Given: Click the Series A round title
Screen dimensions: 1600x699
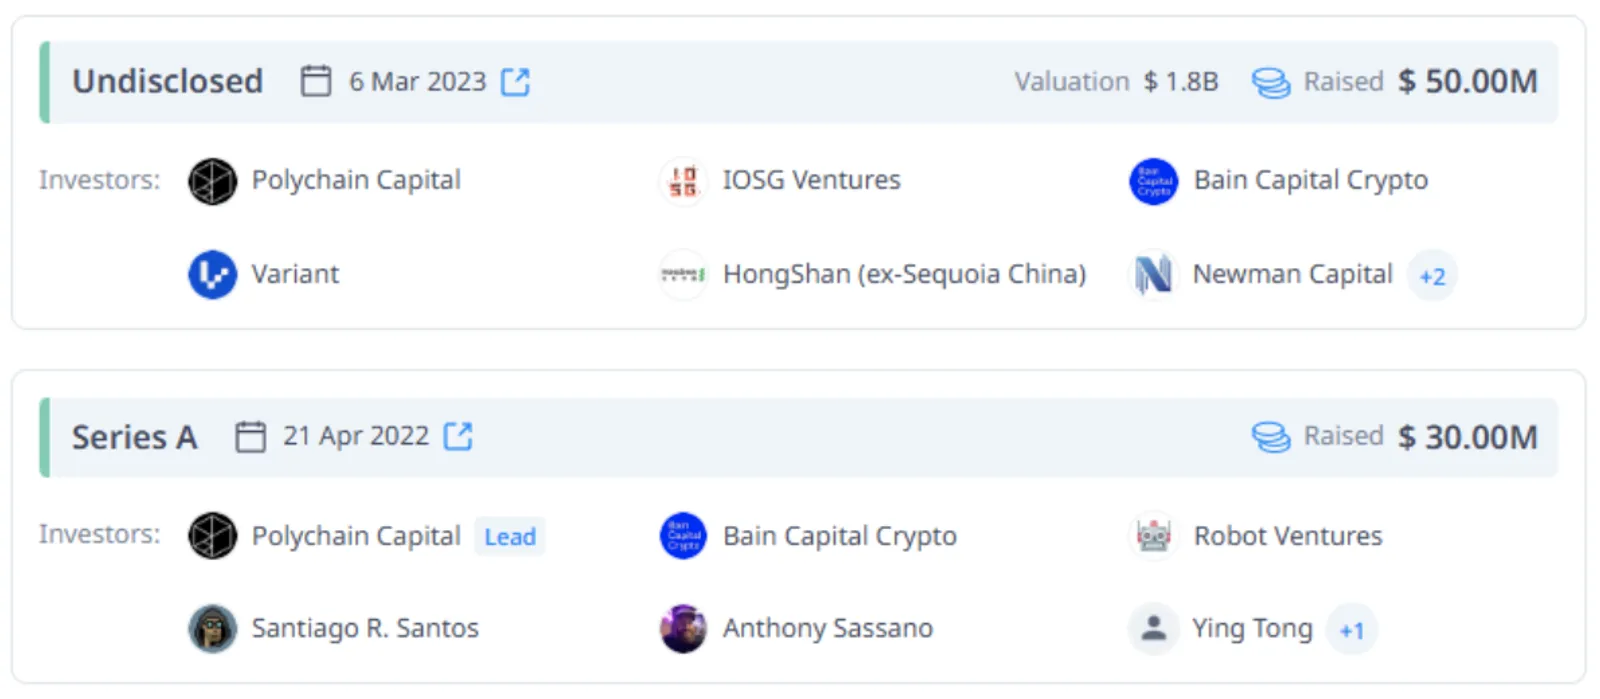Looking at the screenshot, I should click(134, 437).
